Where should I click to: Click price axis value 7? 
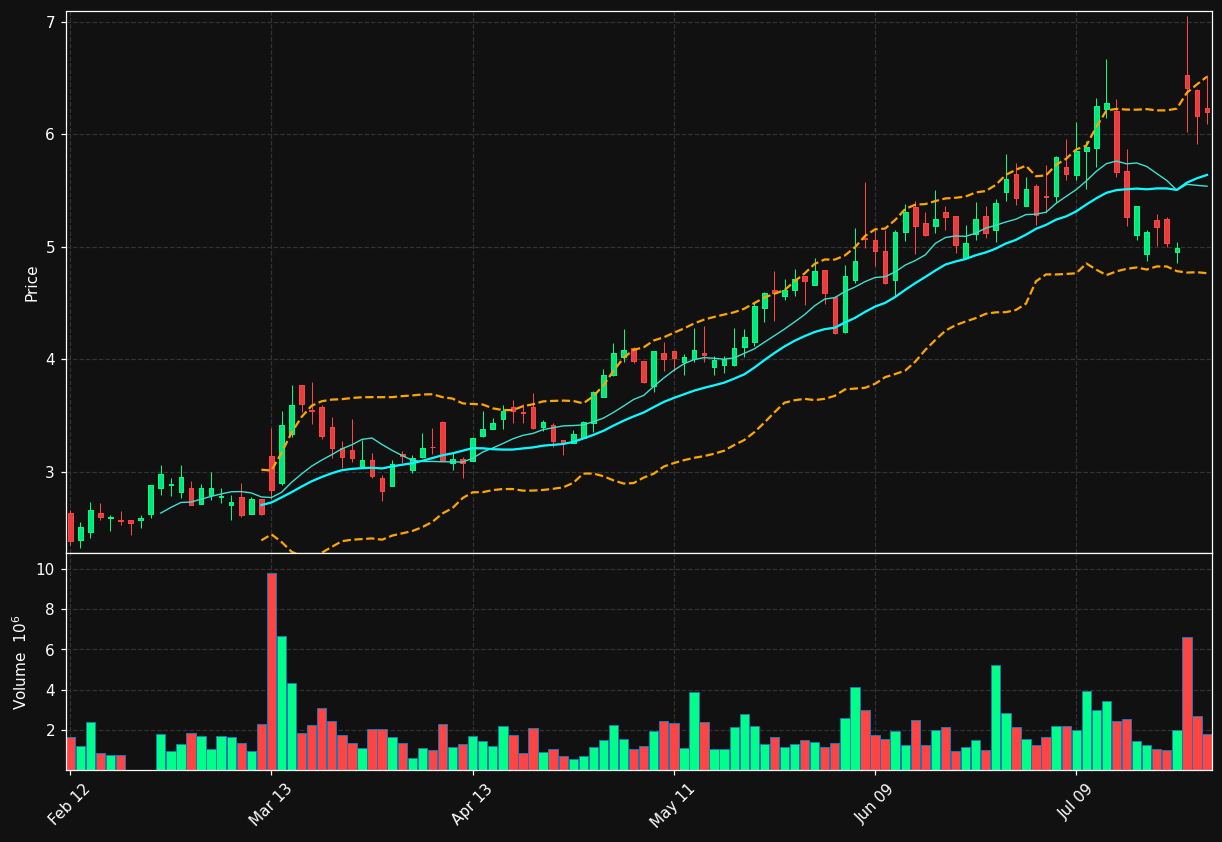52,22
